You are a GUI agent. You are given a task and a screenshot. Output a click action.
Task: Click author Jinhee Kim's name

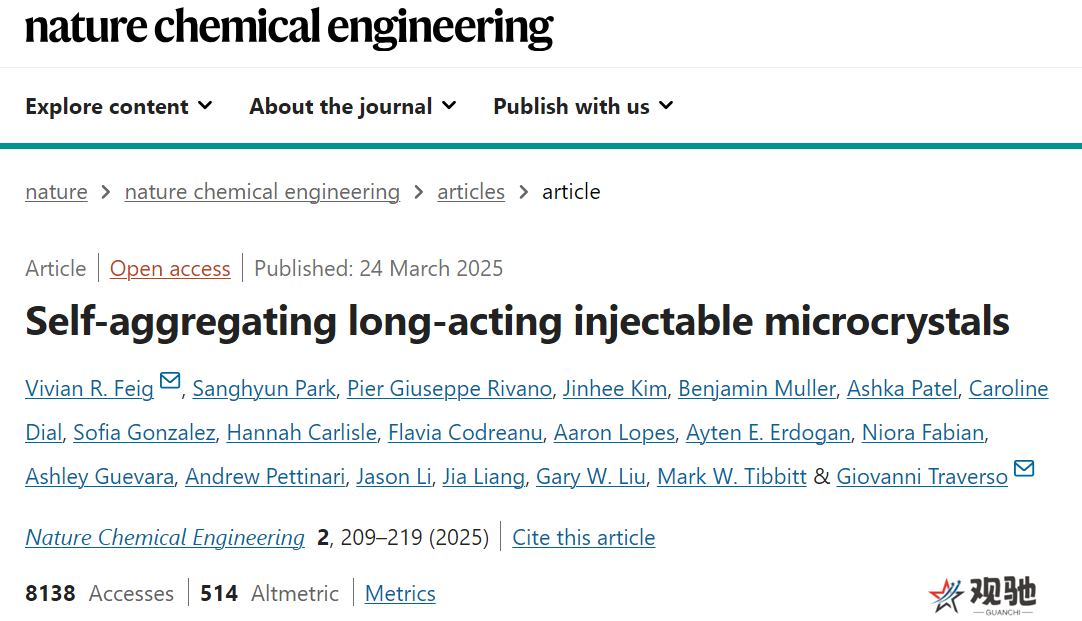pyautogui.click(x=615, y=388)
